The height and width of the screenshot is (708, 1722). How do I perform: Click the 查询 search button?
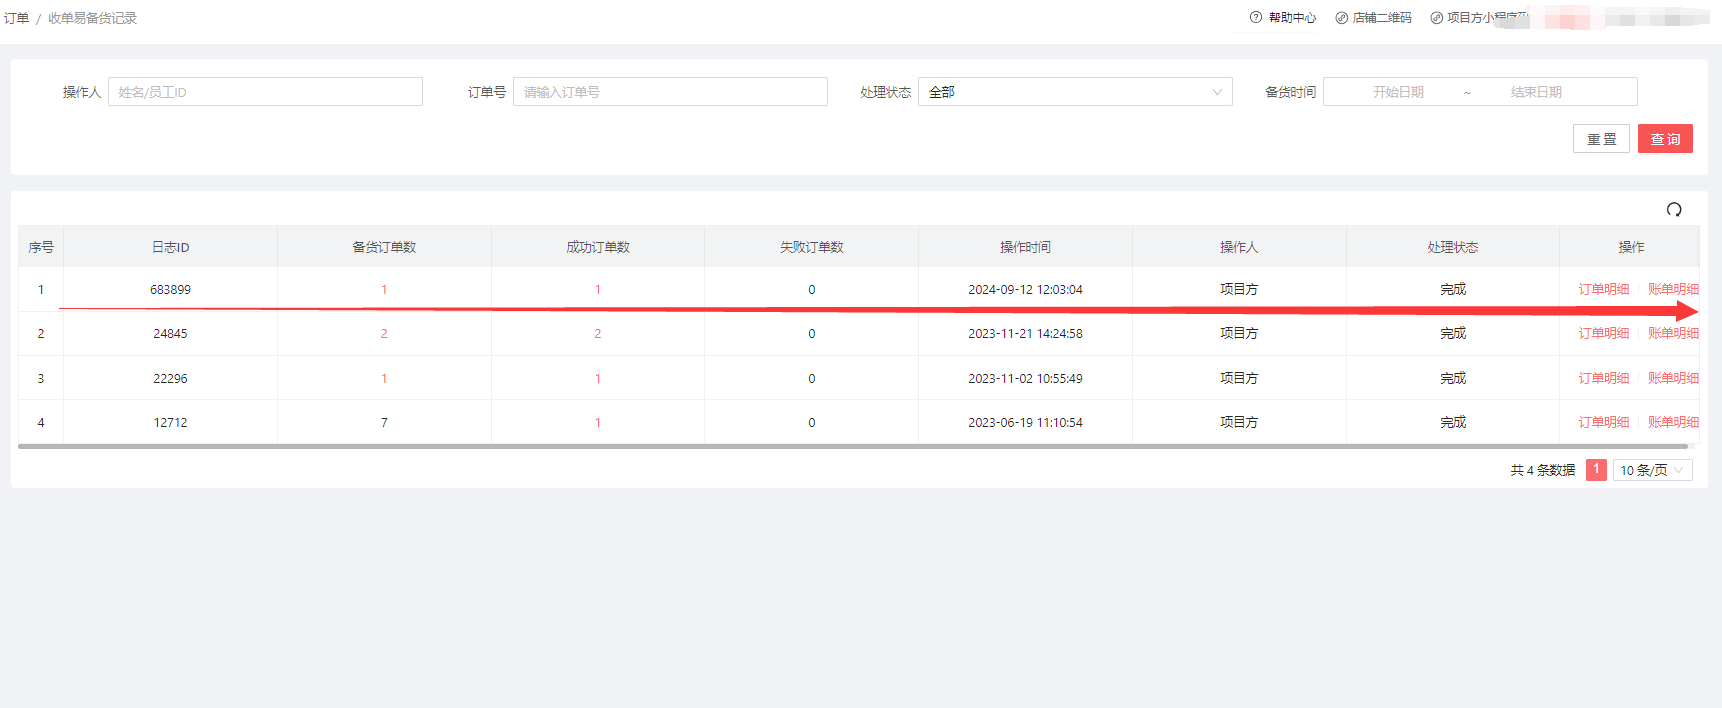click(1665, 139)
